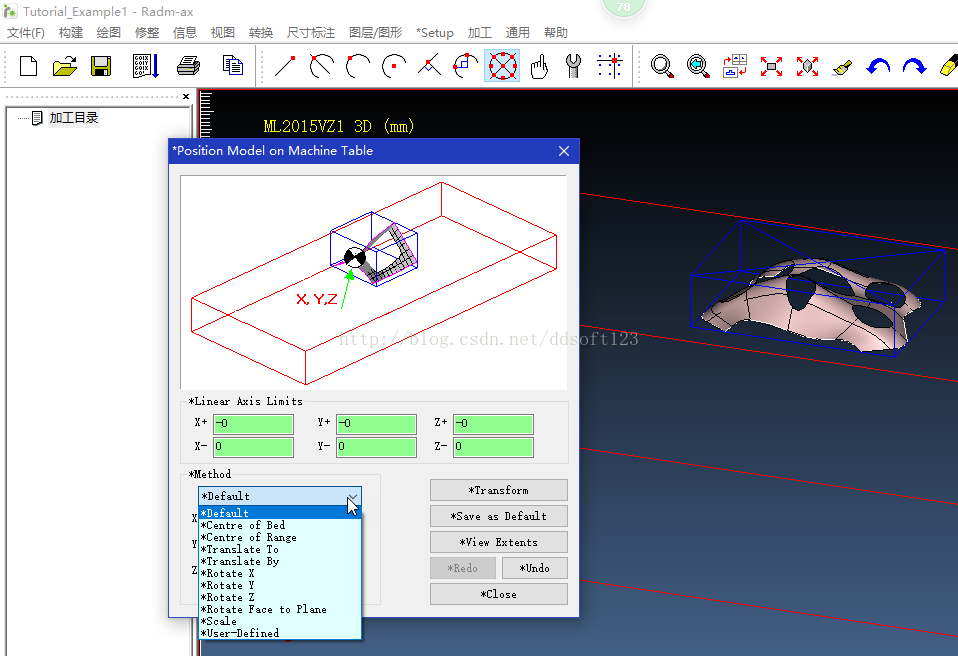Click the wrench tool icon
The image size is (958, 656).
(x=573, y=65)
